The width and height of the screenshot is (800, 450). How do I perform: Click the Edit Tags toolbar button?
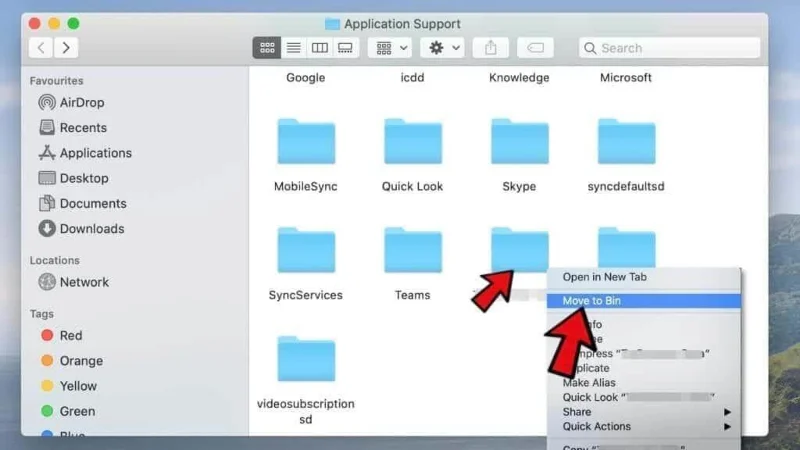(x=535, y=48)
